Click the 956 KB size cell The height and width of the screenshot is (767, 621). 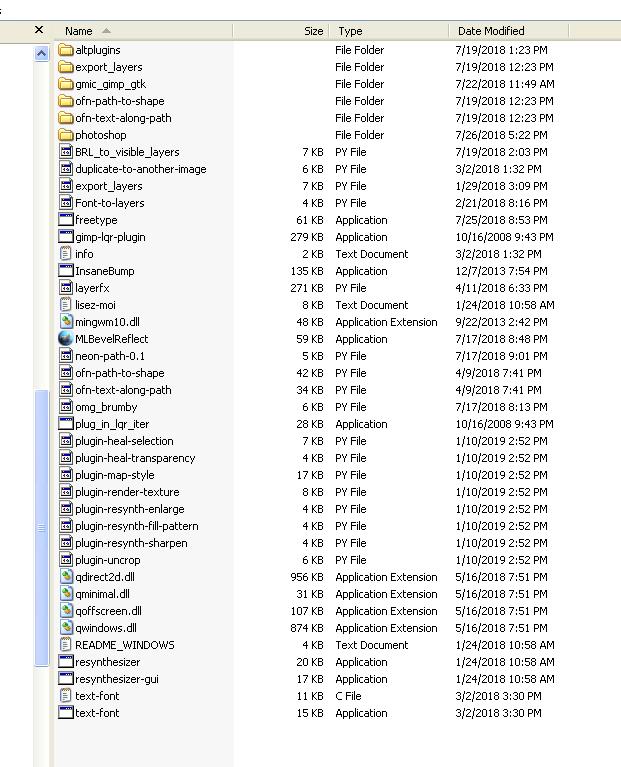(x=307, y=577)
